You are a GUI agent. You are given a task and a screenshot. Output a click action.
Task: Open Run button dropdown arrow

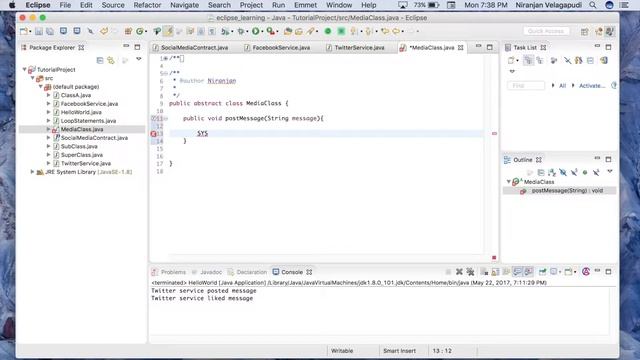pos(262,31)
